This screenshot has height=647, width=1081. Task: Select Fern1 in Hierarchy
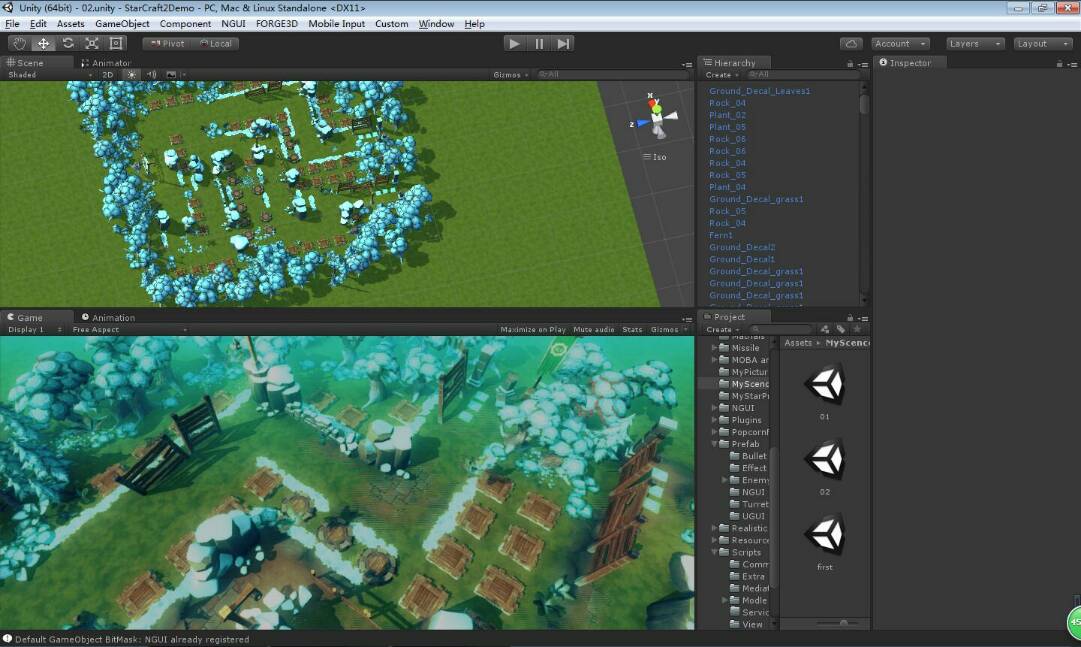coord(720,235)
